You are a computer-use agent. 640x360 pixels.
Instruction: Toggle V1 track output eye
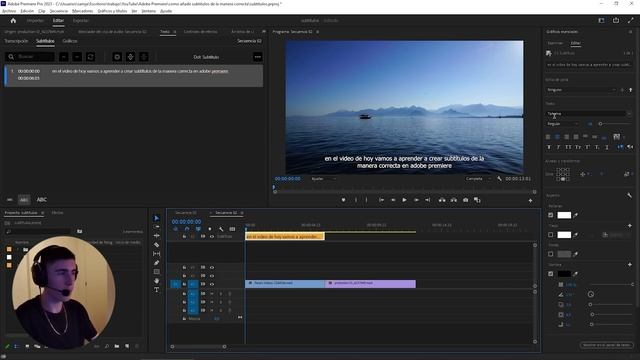pyautogui.click(x=212, y=284)
